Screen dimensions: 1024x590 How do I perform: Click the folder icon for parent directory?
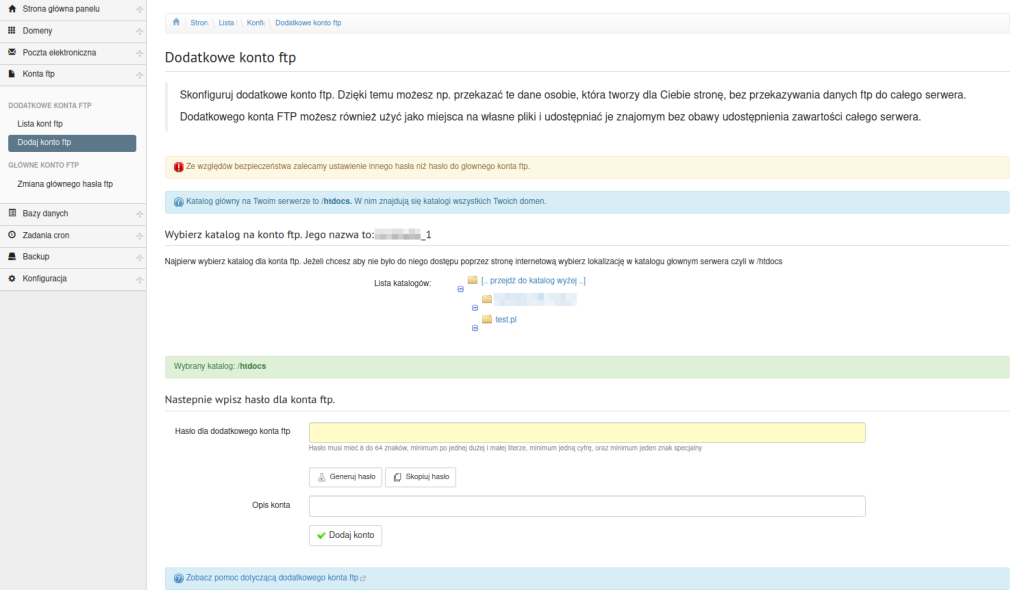[473, 280]
